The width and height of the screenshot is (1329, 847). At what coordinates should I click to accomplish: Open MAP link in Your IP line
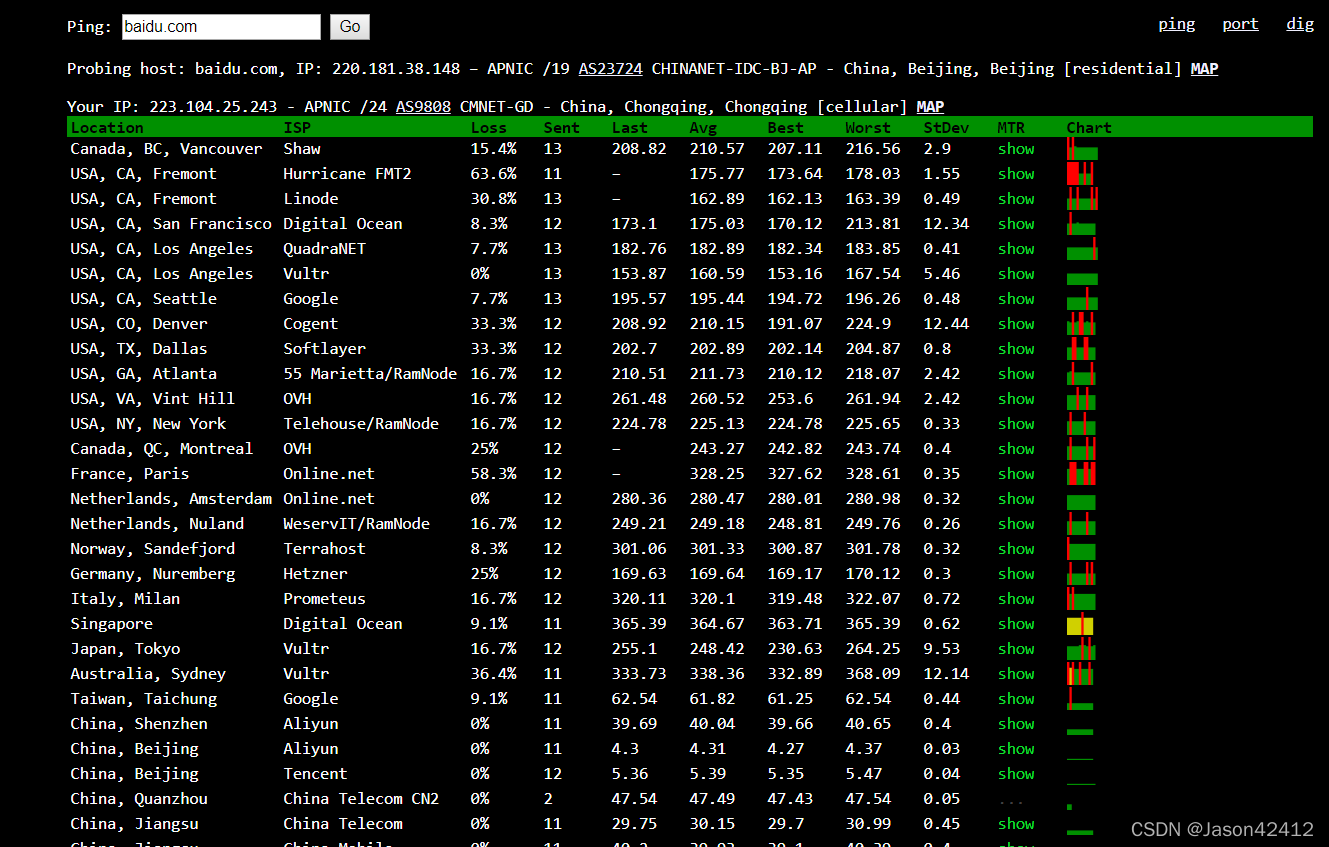click(930, 107)
